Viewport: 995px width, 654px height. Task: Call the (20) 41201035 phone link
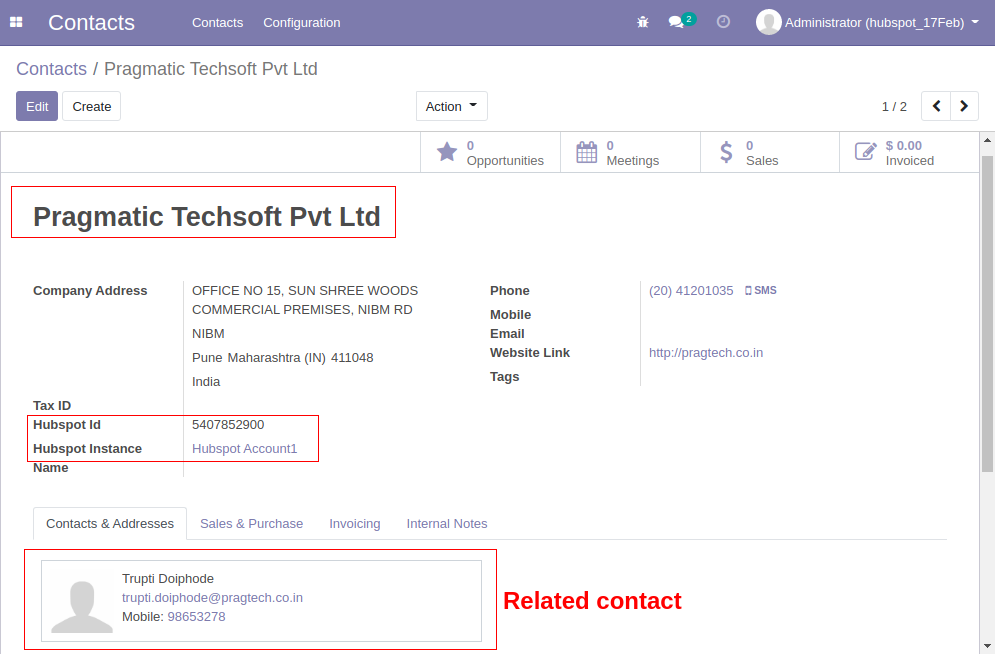coord(691,291)
